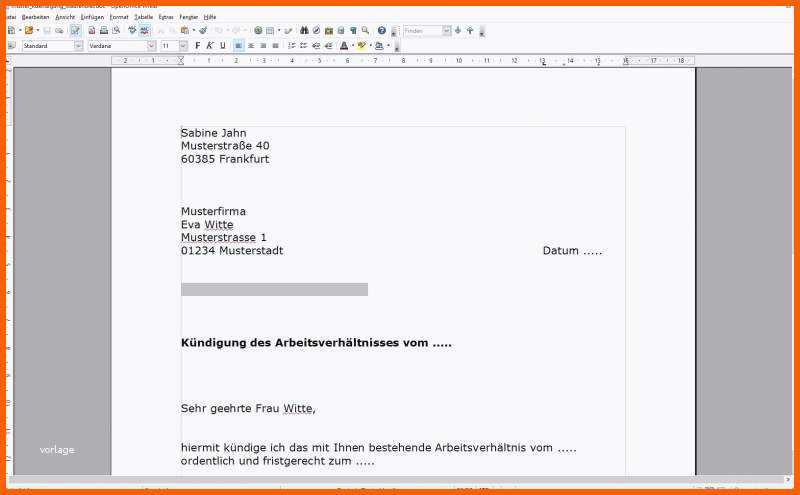The height and width of the screenshot is (495, 800).
Task: Open the Standard paragraph style dropdown
Action: [79, 46]
